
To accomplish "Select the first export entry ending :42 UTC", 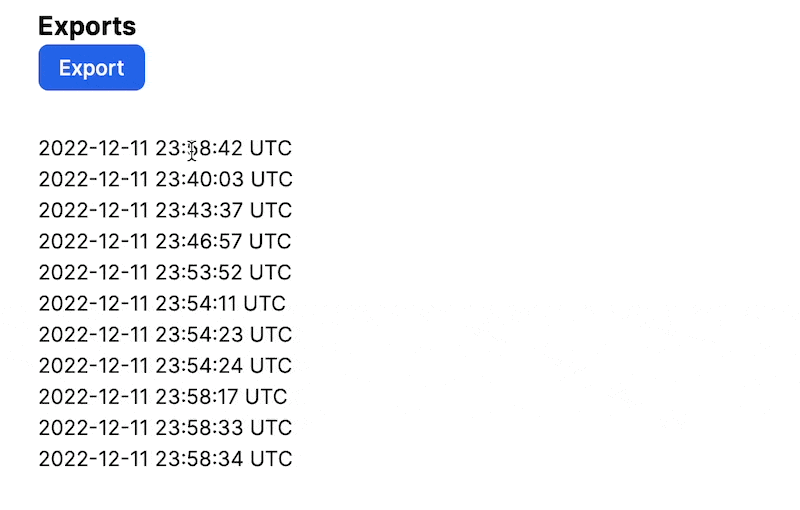I will click(165, 148).
